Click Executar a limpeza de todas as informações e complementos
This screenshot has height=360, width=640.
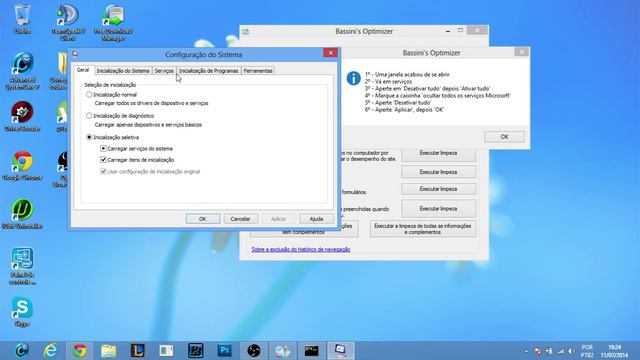coord(422,229)
